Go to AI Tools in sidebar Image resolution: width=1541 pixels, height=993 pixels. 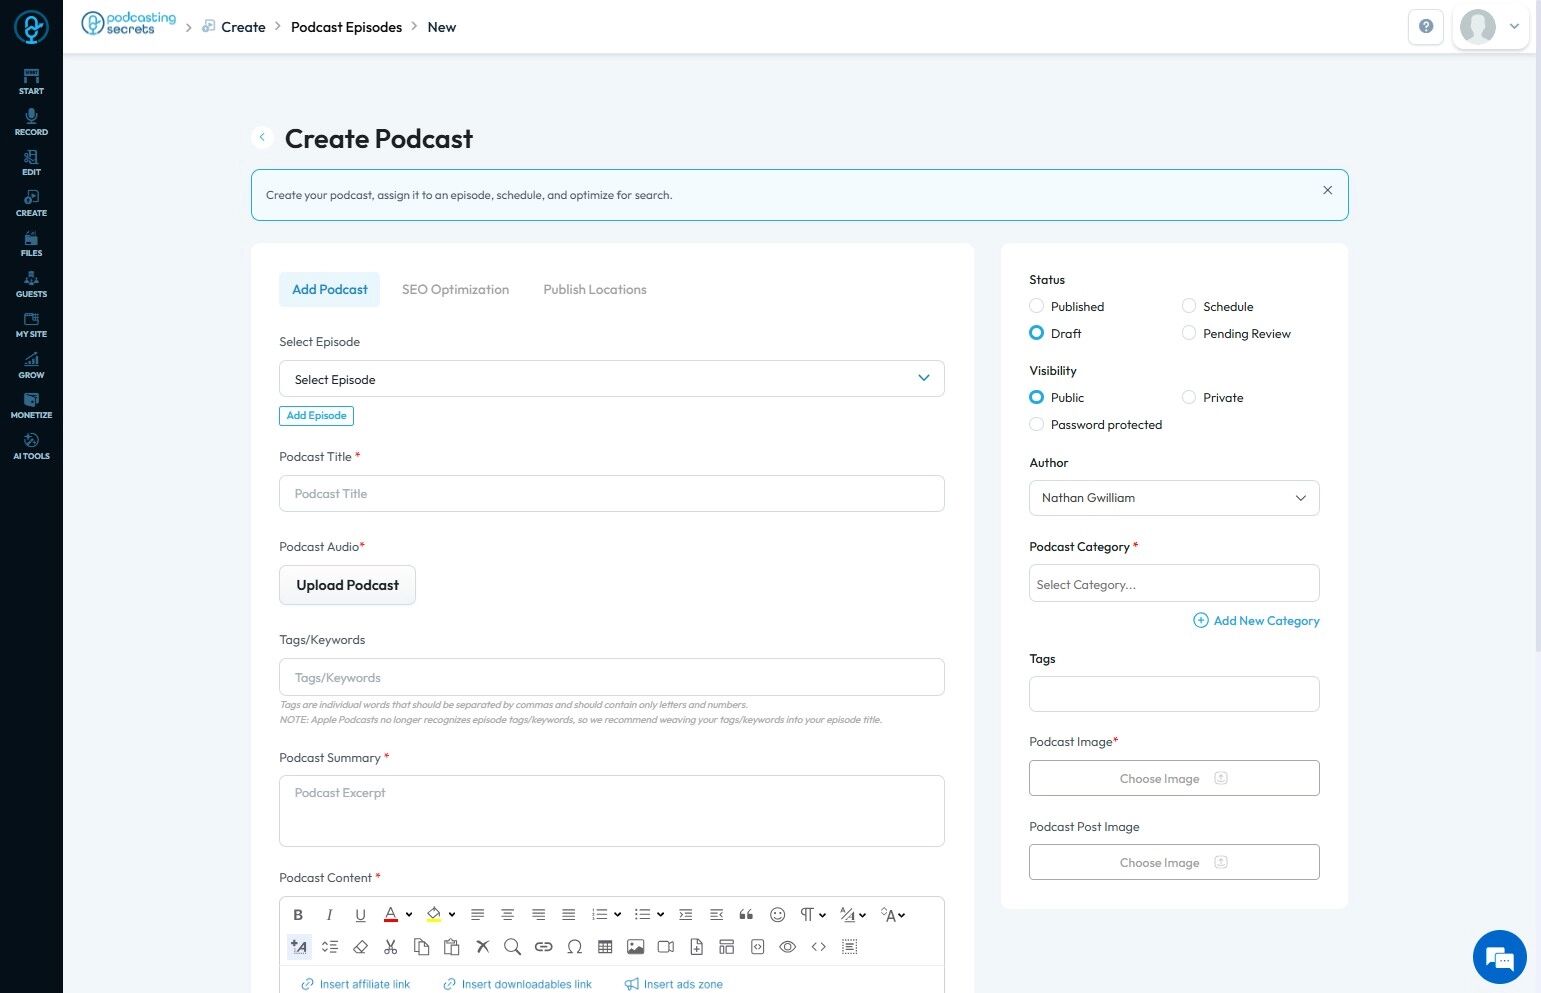[x=31, y=446]
